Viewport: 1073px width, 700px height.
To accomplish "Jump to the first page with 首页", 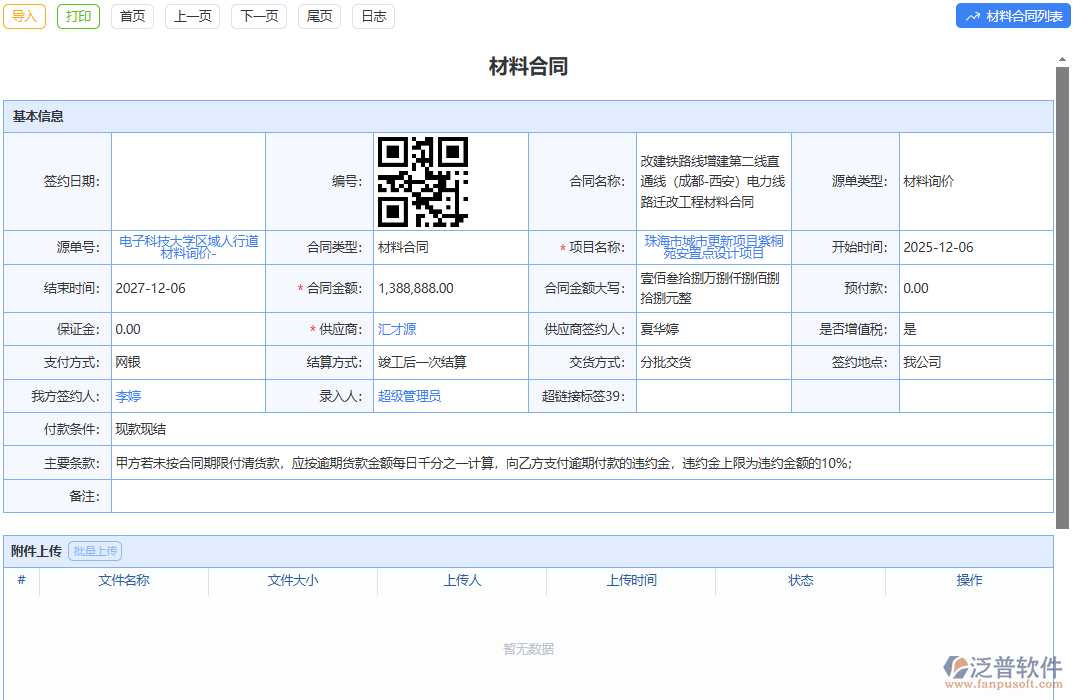I will 132,16.
